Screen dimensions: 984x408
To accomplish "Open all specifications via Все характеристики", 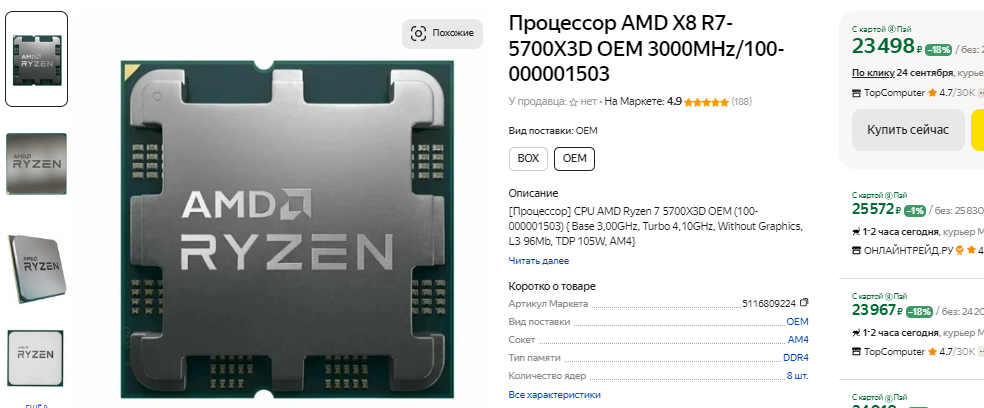I will [554, 395].
